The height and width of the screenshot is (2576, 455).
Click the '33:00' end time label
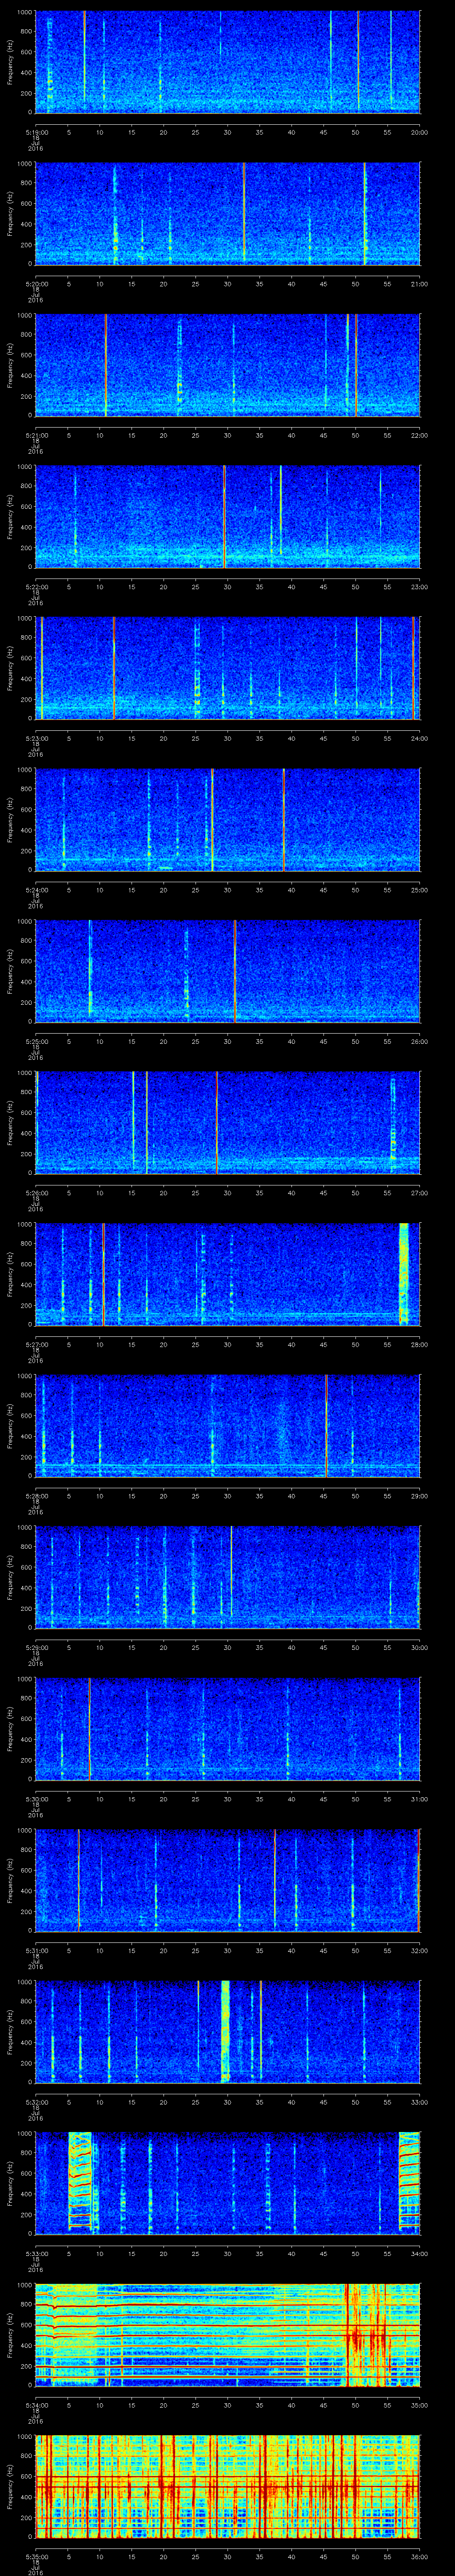click(419, 2102)
